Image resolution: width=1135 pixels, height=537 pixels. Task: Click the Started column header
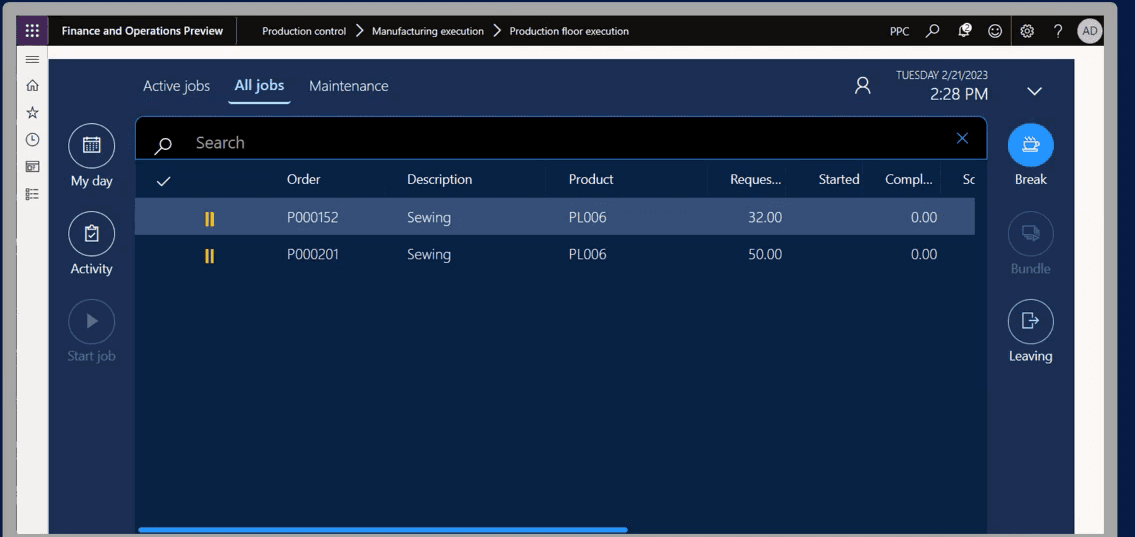coord(839,179)
